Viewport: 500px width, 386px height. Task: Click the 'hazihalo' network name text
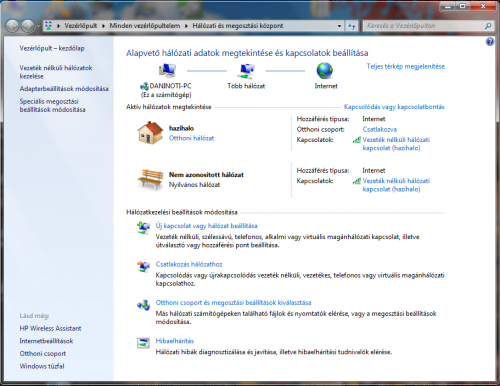pyautogui.click(x=181, y=128)
